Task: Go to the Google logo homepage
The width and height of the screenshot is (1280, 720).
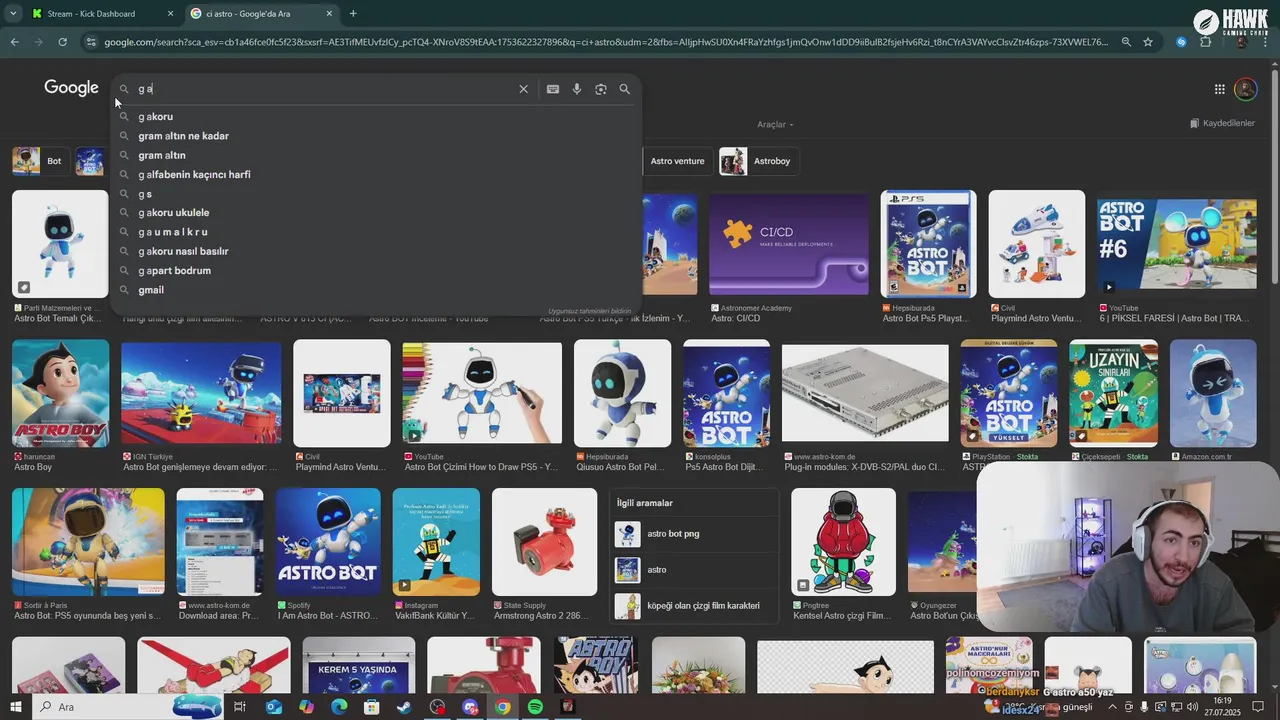Action: (71, 88)
